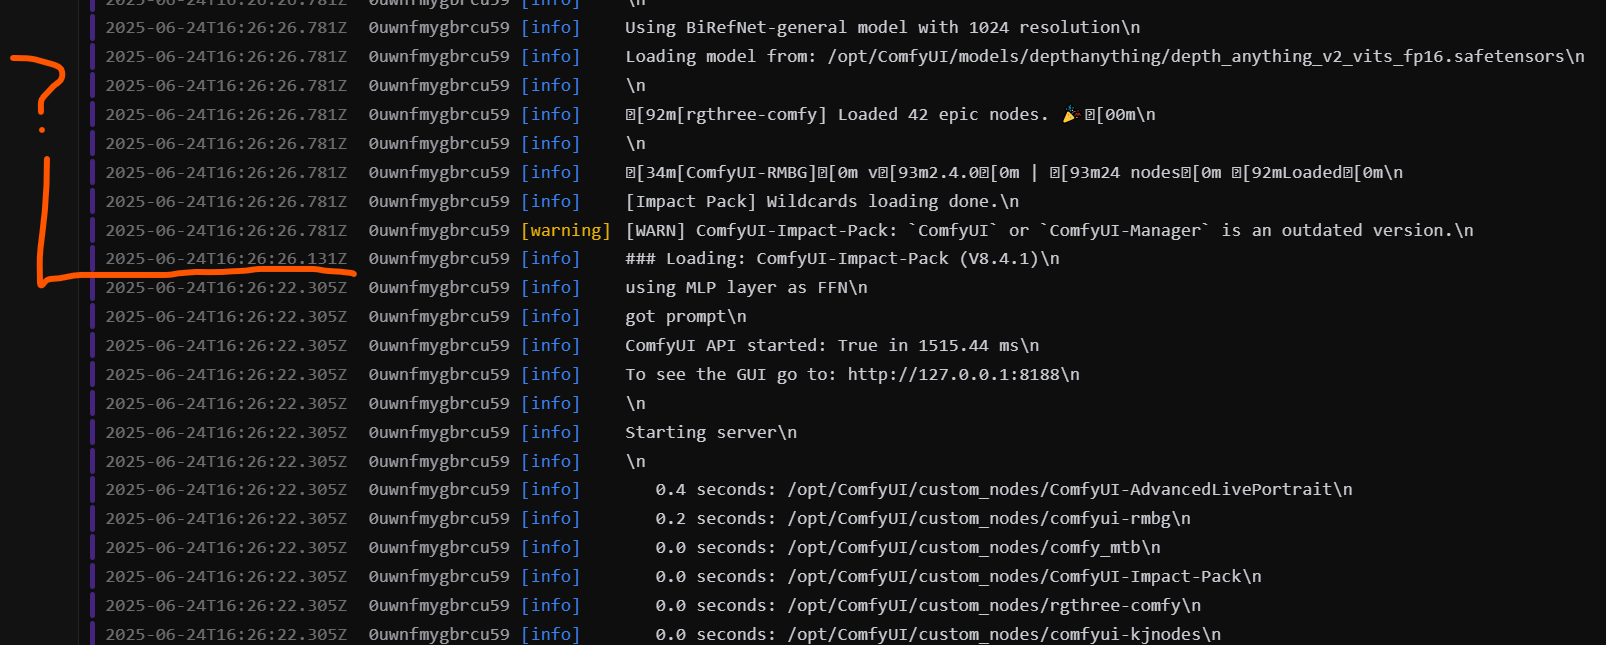Select the "Wildcards loading done" Impact Pack message
Screen dimensions: 1606x645
[821, 201]
